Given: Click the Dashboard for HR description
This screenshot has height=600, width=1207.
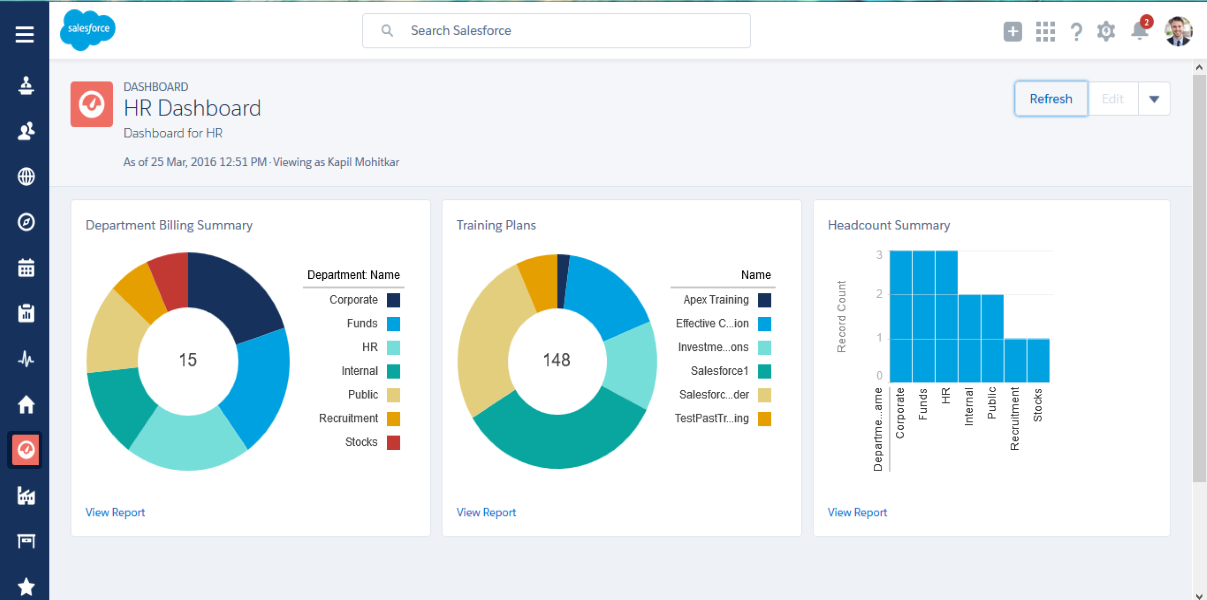Looking at the screenshot, I should point(173,133).
